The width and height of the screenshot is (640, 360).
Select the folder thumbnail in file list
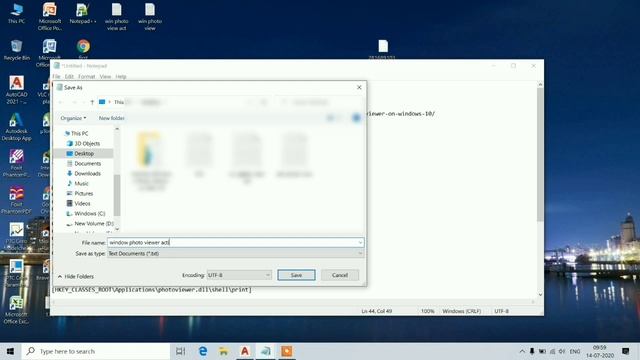[151, 161]
